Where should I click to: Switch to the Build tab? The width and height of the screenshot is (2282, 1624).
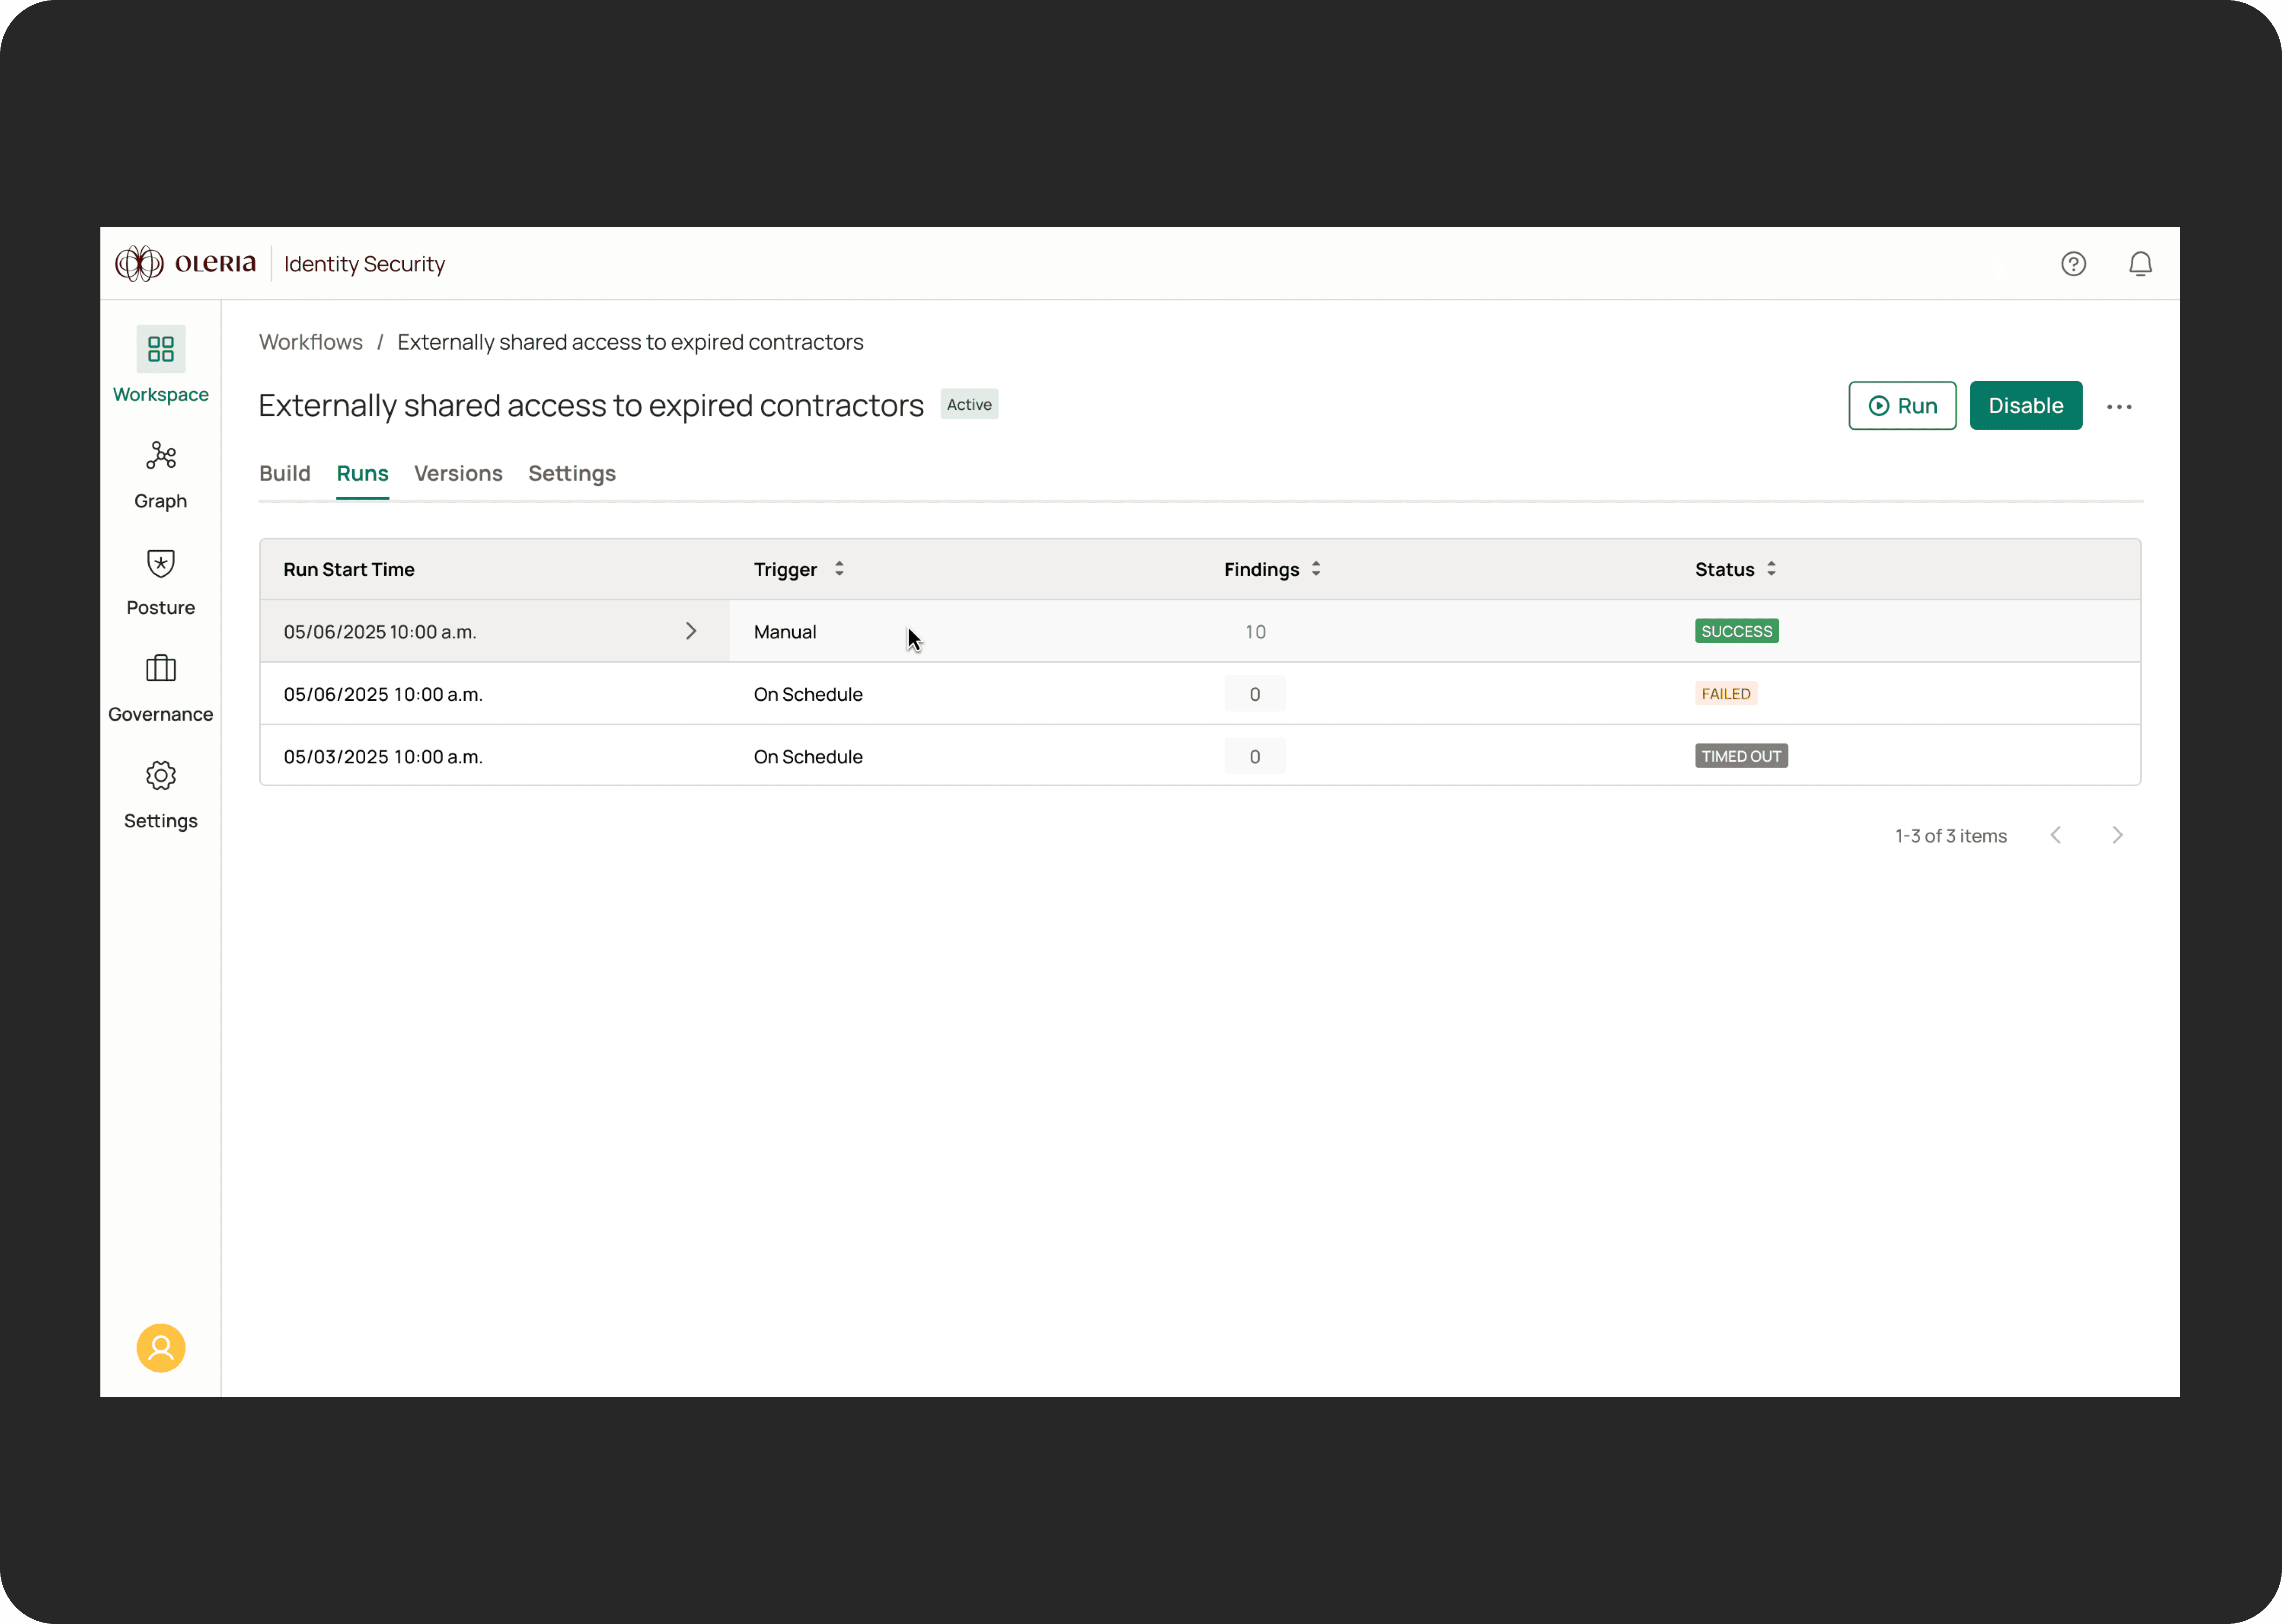pyautogui.click(x=285, y=473)
